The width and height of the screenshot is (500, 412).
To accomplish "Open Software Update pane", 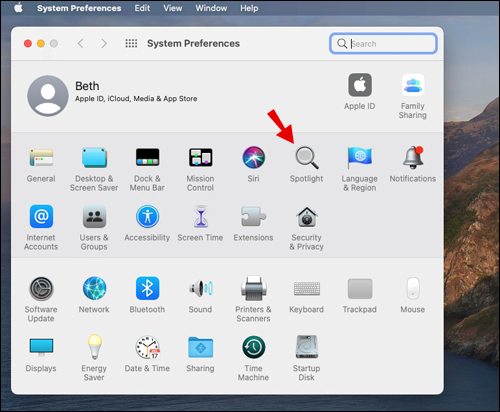I will click(41, 288).
